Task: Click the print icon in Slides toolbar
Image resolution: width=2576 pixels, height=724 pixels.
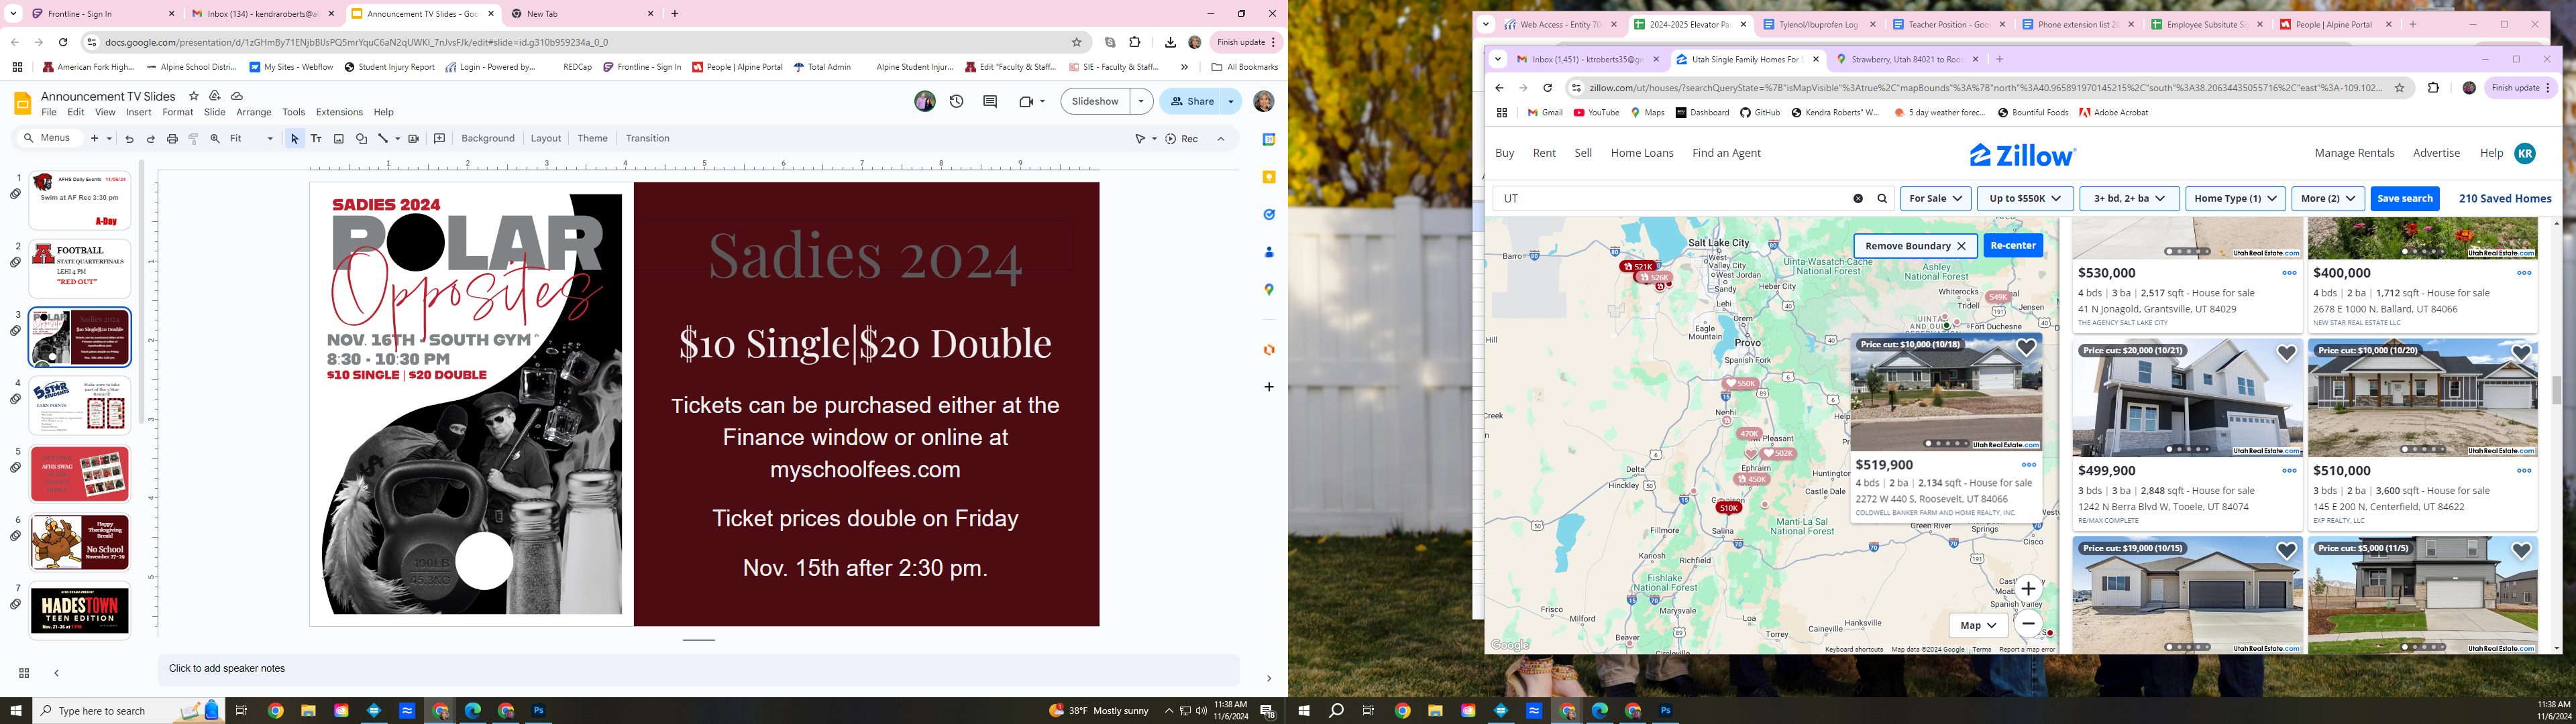Action: [172, 139]
